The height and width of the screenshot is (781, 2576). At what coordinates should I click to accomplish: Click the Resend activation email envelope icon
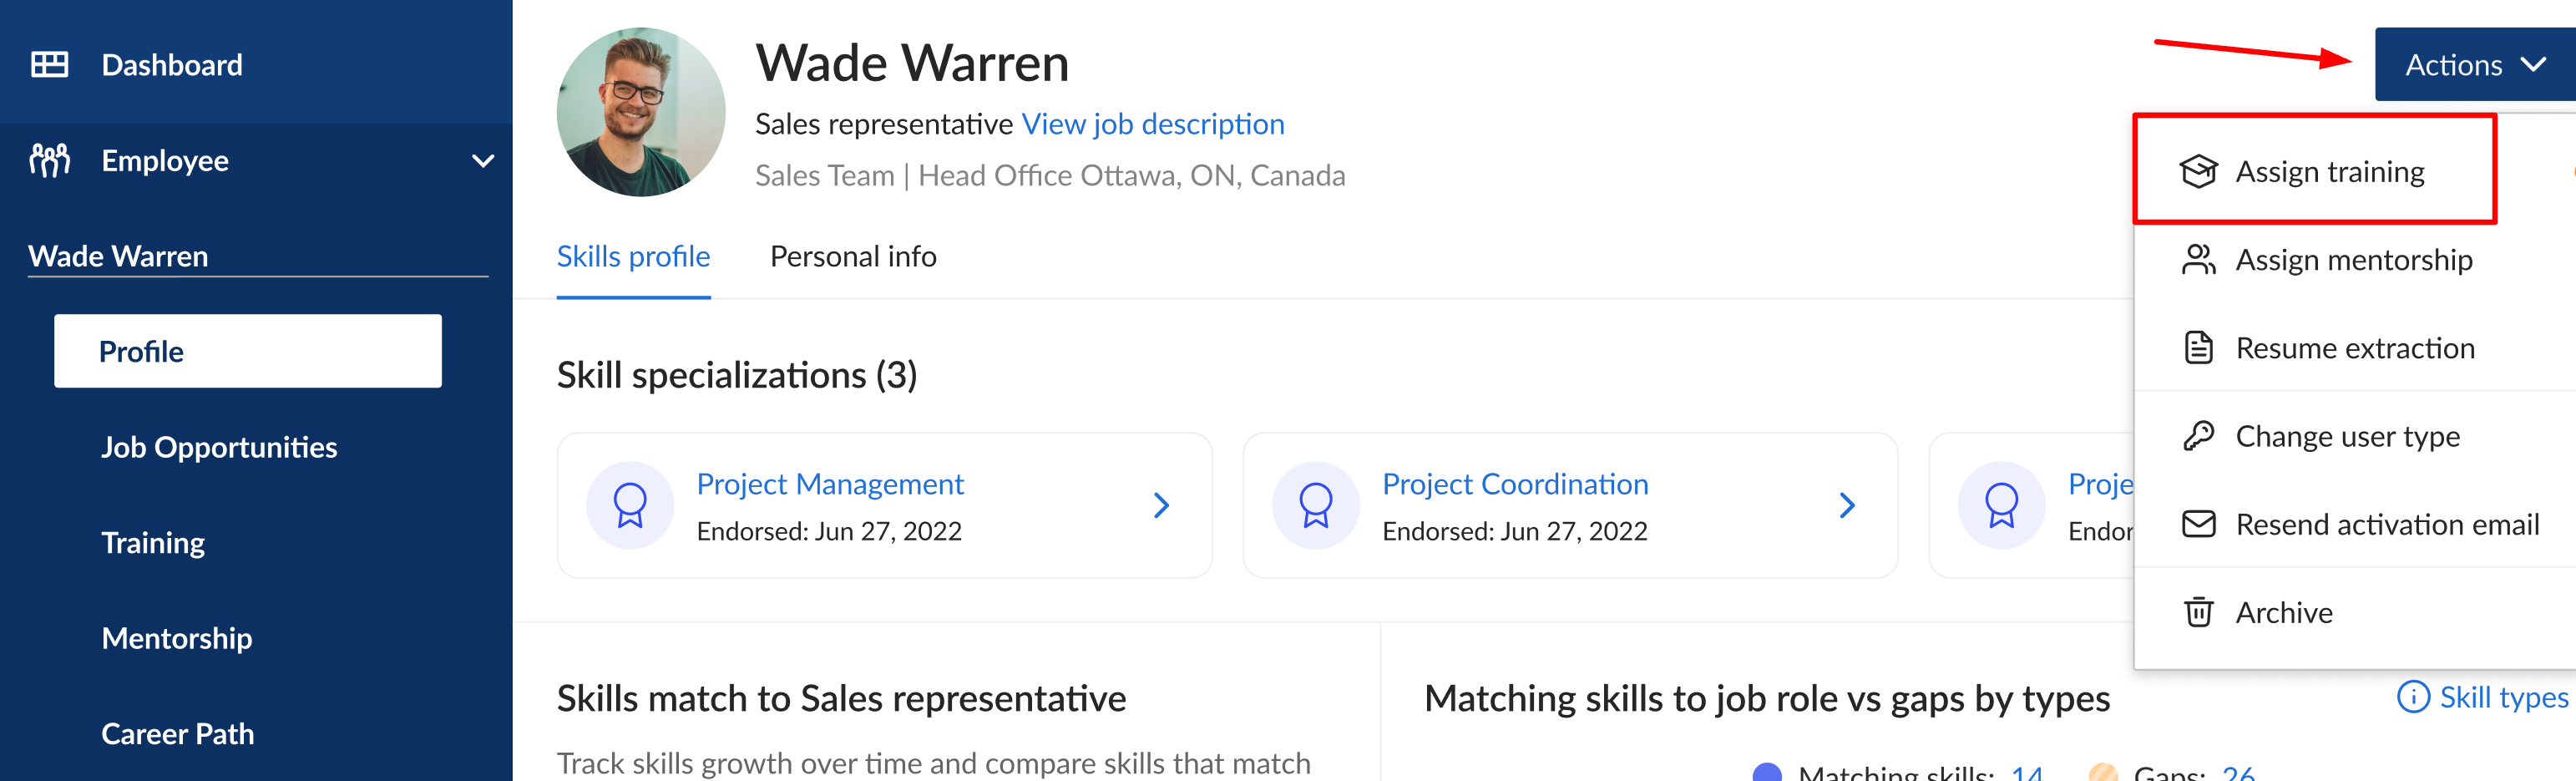pyautogui.click(x=2198, y=524)
